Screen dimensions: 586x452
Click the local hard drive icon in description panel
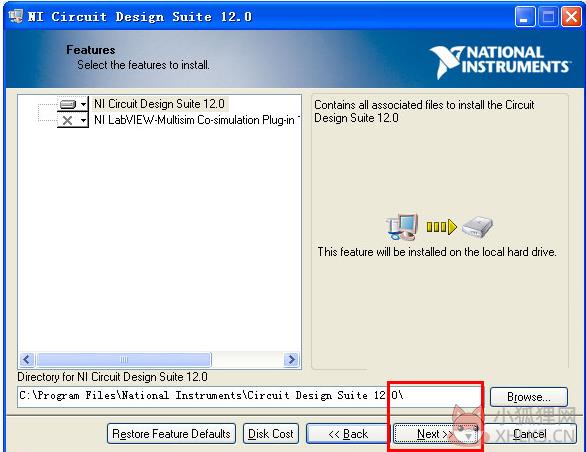[x=478, y=227]
